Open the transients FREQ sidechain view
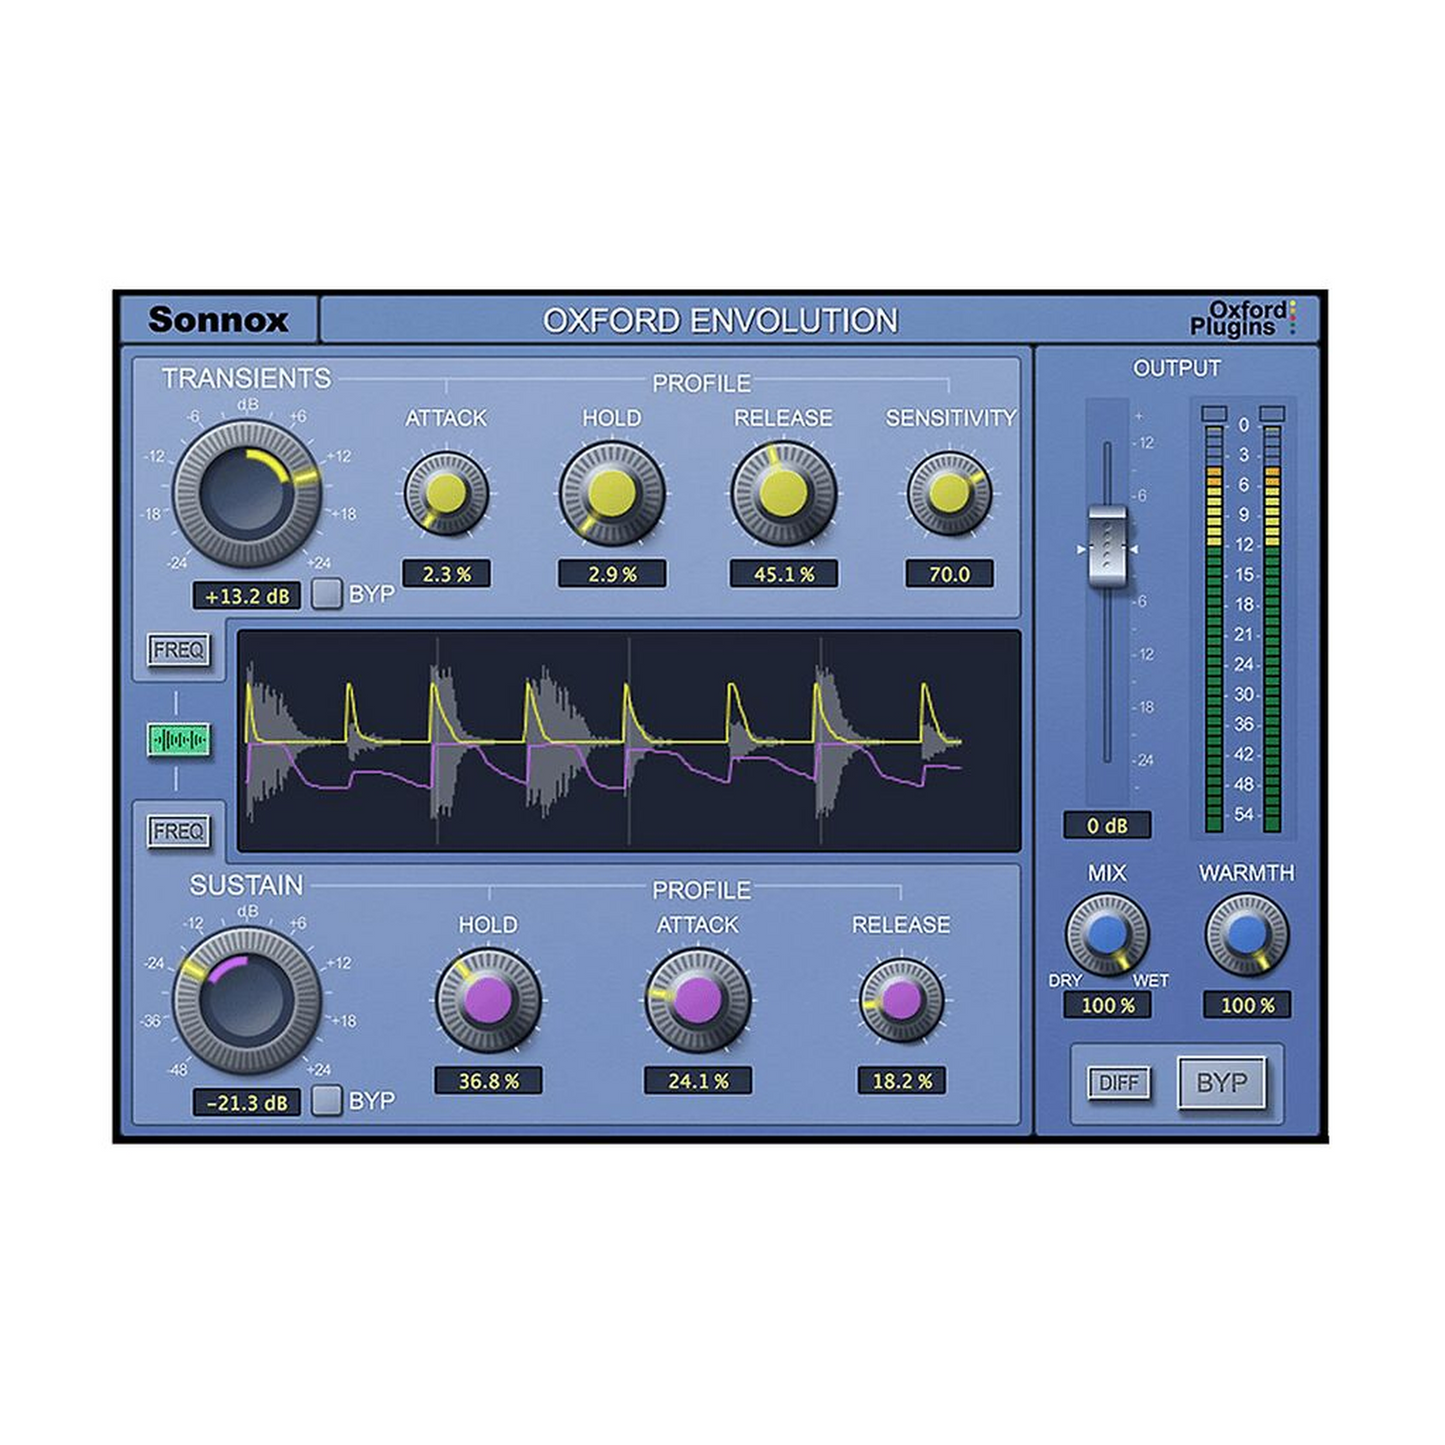Screen dimensions: 1445x1445 point(178,650)
